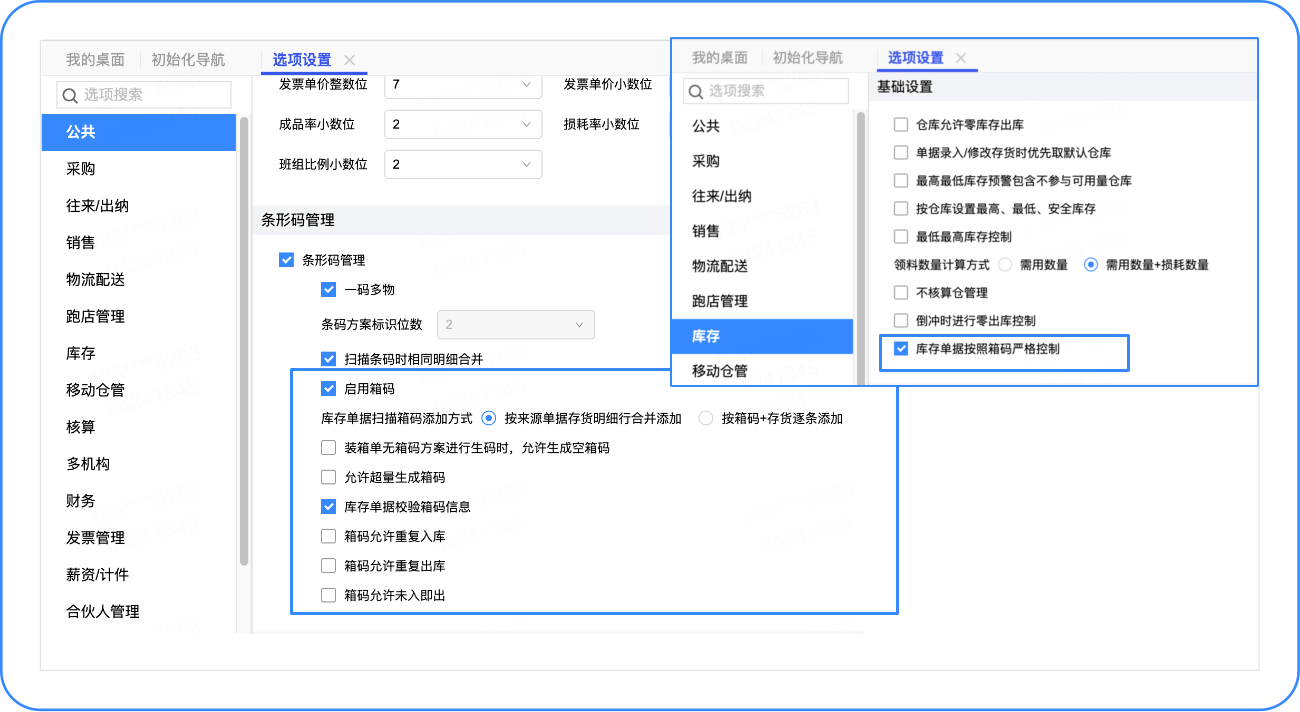Toggle 不核算仓管理 checkbox

(x=901, y=293)
